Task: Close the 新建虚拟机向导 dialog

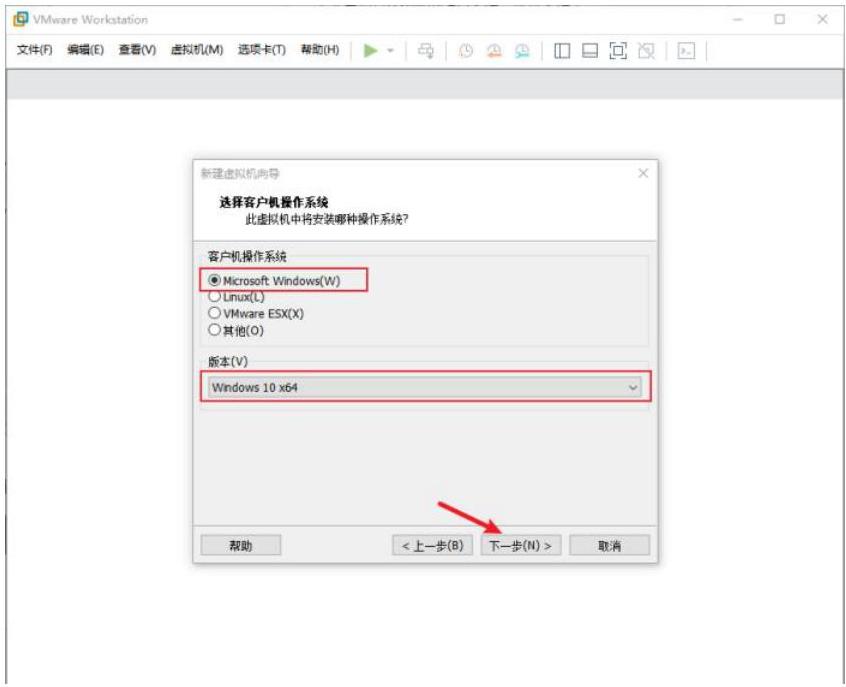Action: coord(643,173)
